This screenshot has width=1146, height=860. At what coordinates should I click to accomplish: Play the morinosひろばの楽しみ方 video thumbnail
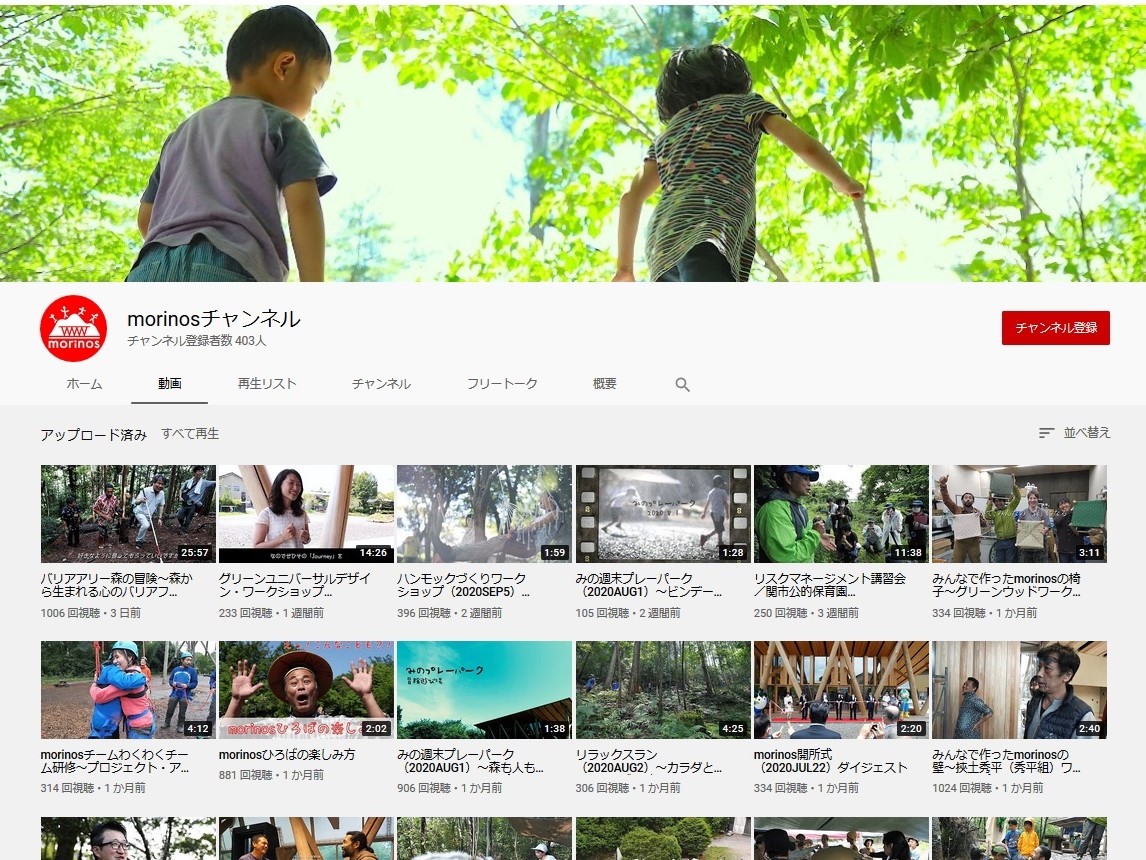(306, 690)
